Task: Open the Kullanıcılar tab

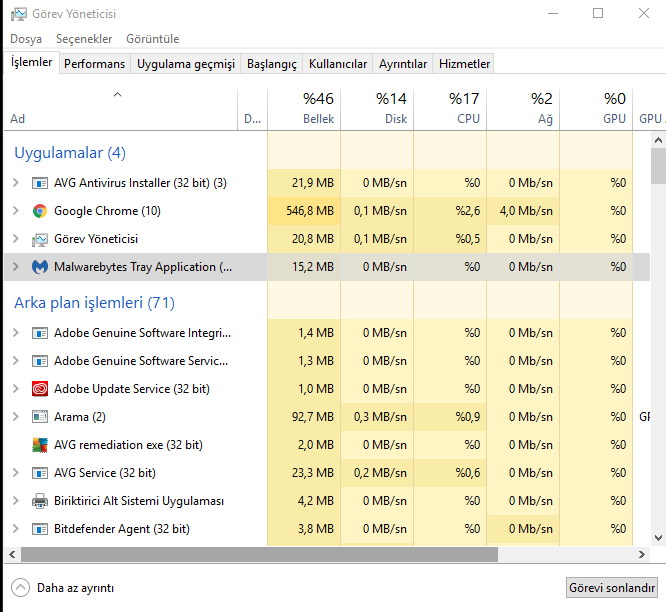Action: (338, 64)
